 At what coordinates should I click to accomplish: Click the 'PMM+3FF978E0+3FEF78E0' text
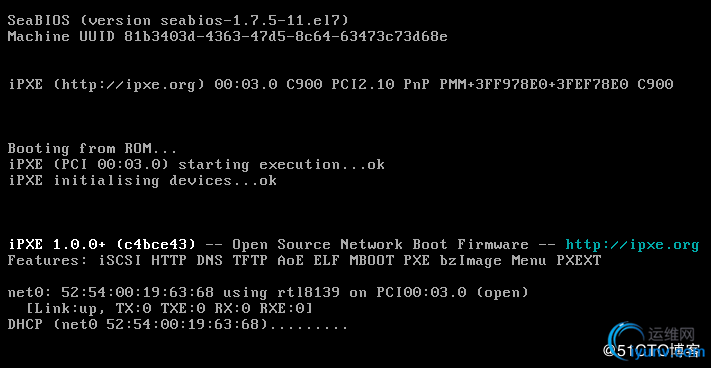tap(534, 84)
